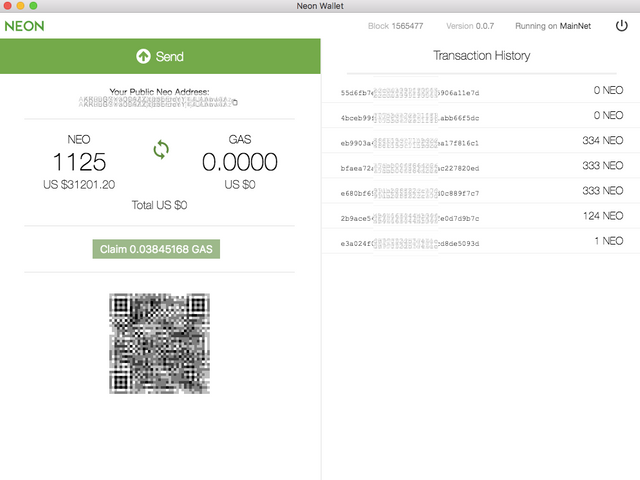The height and width of the screenshot is (480, 640).
Task: Click the 124 NEO amount
Action: click(603, 216)
